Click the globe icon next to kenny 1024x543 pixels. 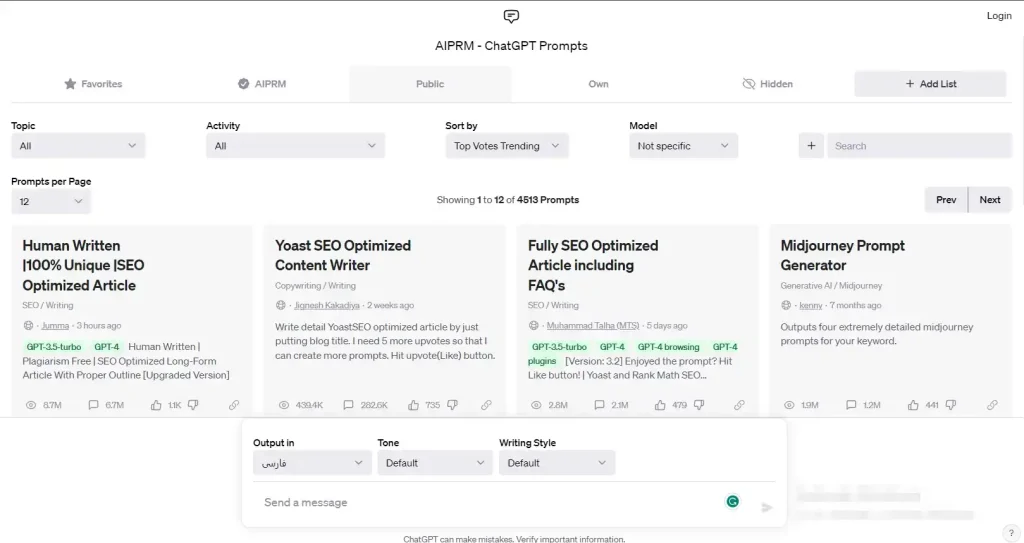[786, 305]
